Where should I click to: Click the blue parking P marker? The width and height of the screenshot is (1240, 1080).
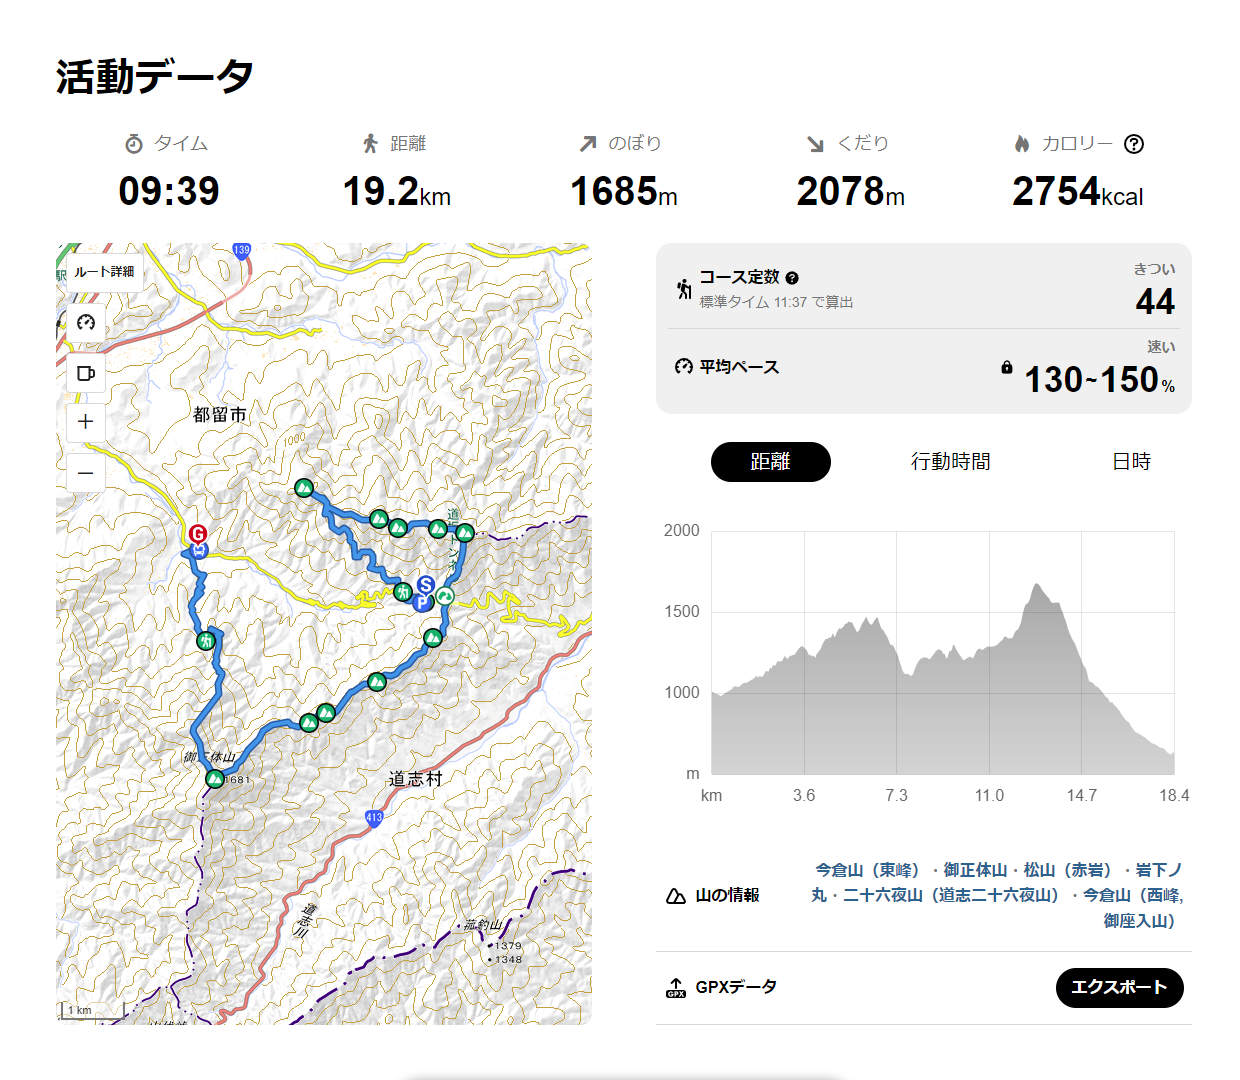[422, 602]
